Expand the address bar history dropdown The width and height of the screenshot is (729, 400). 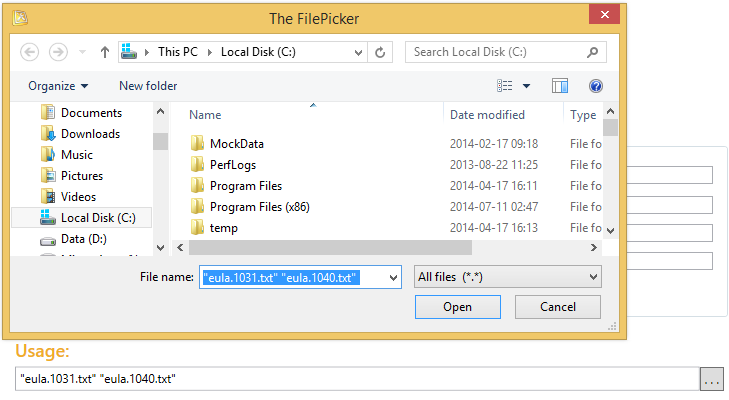coord(357,52)
